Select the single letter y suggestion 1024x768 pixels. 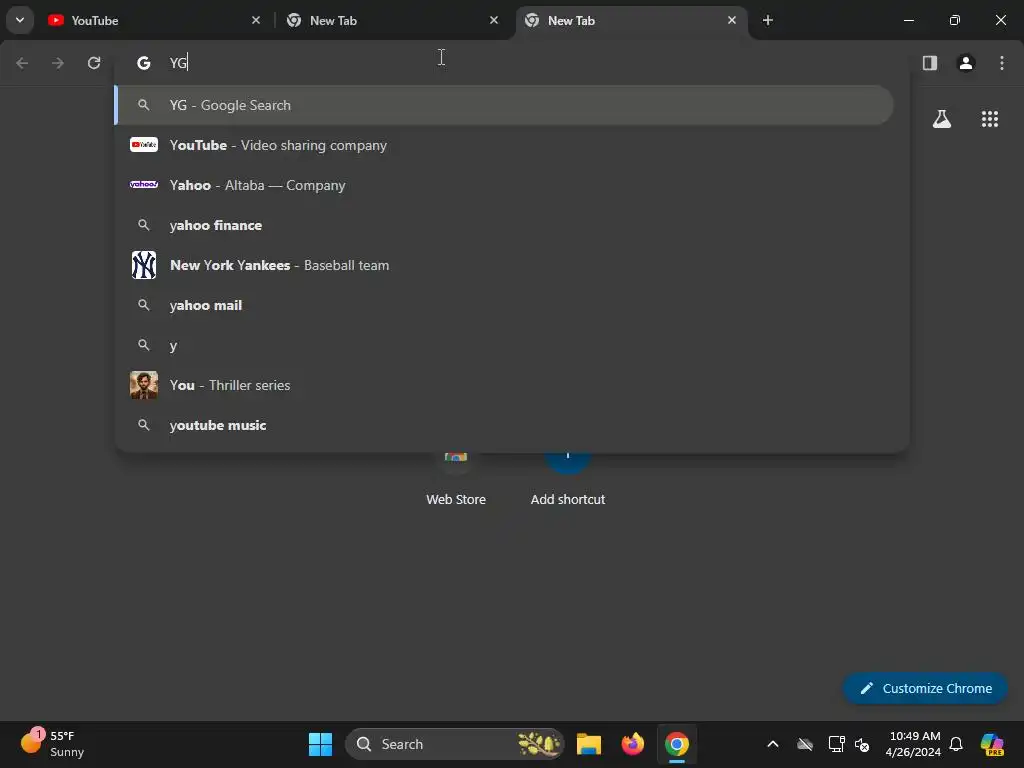pos(504,345)
